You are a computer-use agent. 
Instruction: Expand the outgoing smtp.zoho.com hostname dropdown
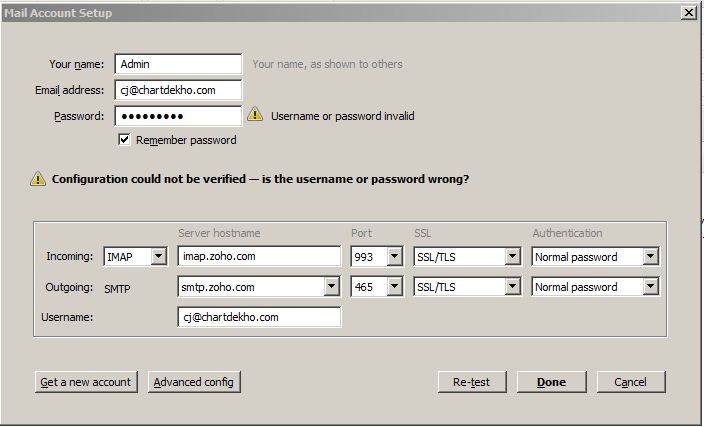[332, 287]
